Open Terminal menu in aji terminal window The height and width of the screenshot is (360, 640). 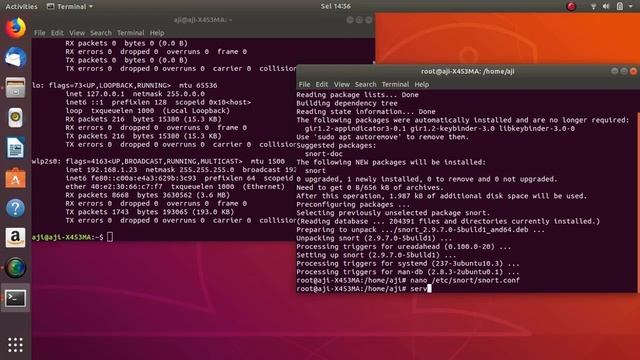pos(130,33)
